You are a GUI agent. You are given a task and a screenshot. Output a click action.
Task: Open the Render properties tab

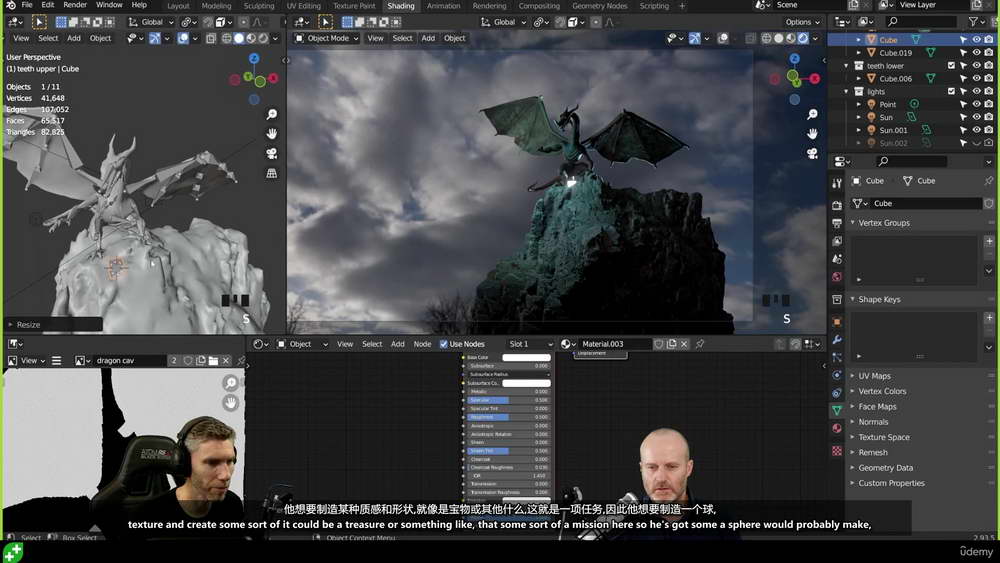(x=837, y=205)
